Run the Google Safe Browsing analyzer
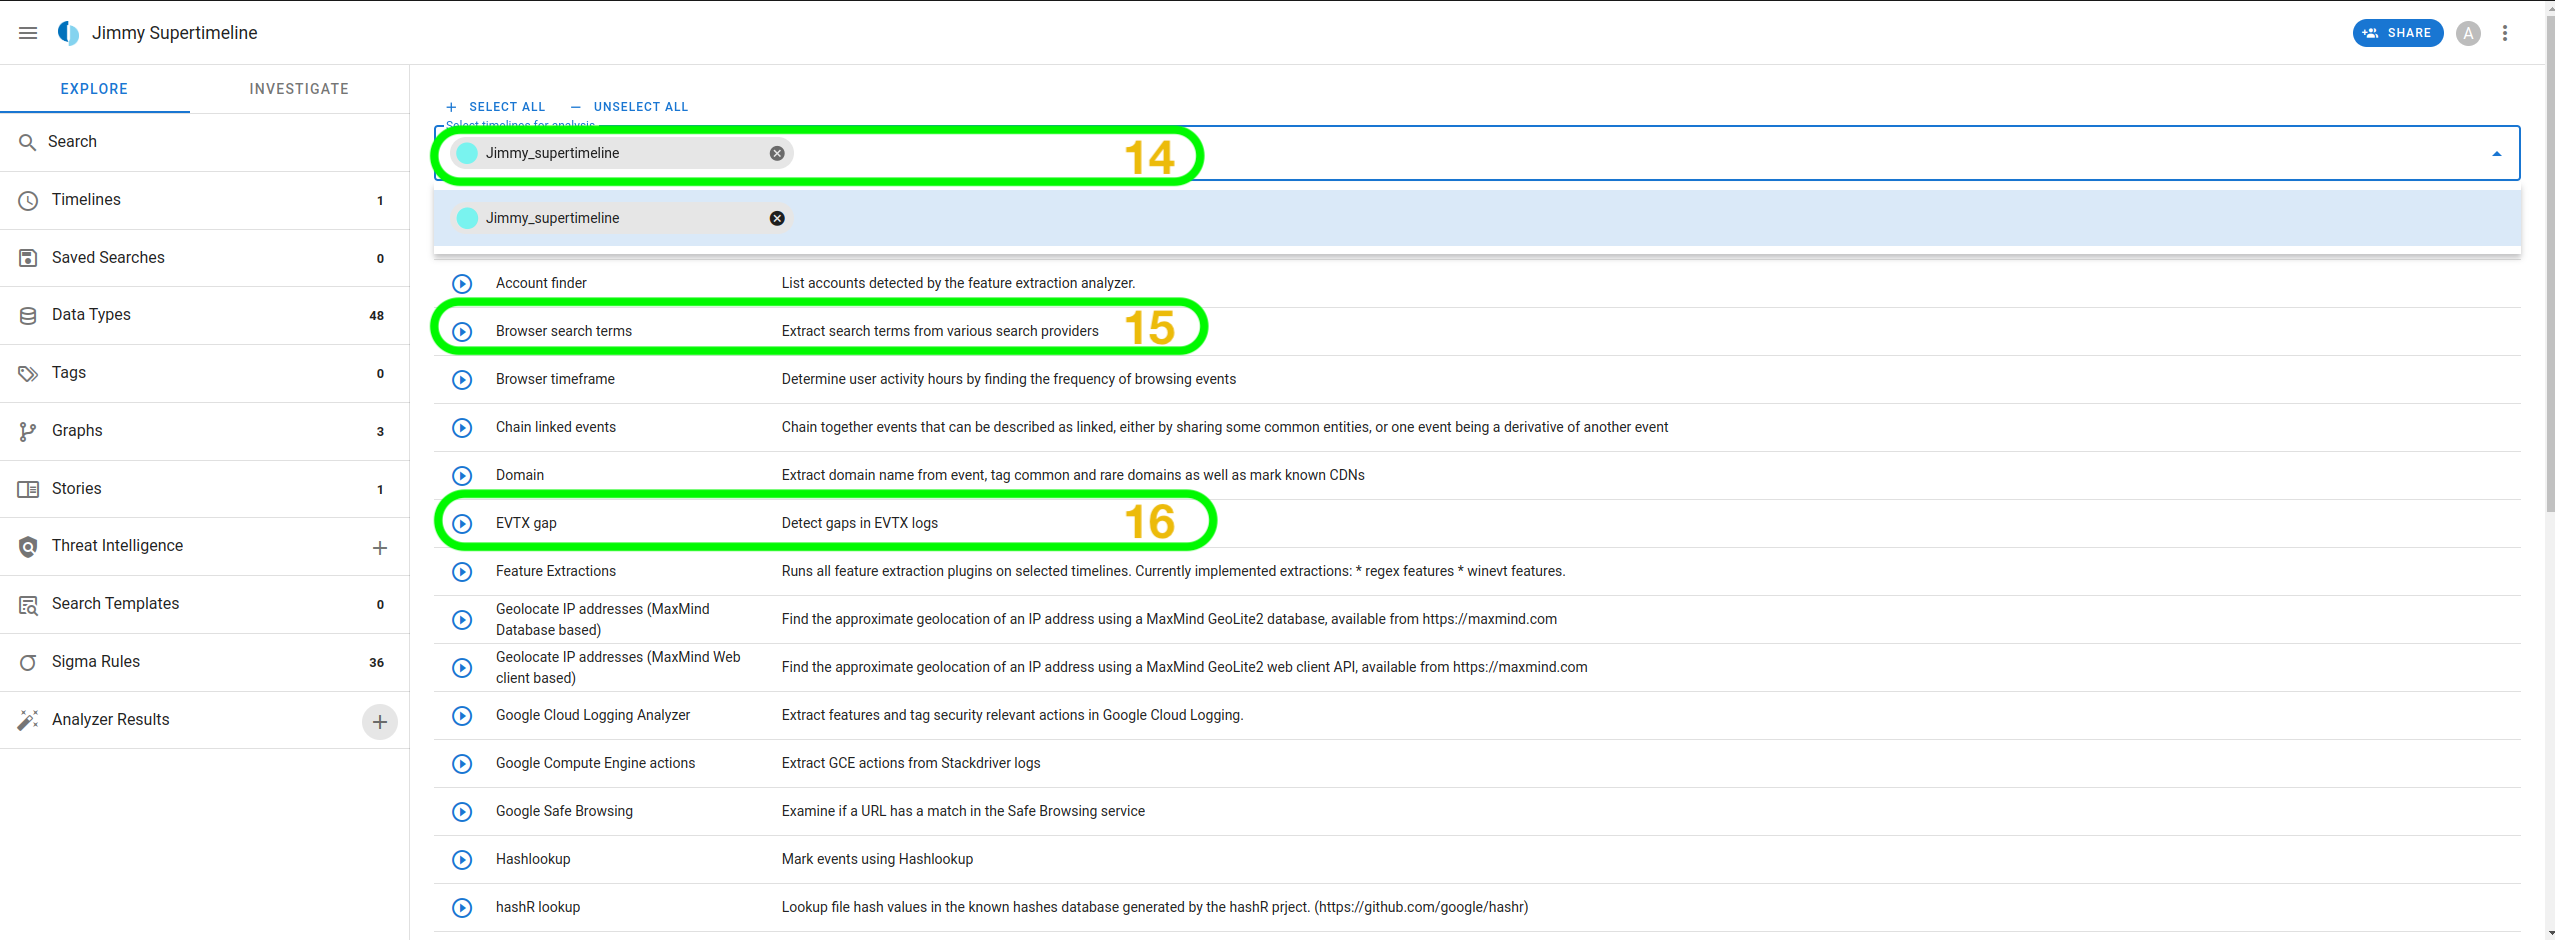This screenshot has height=940, width=2555. pyautogui.click(x=462, y=812)
